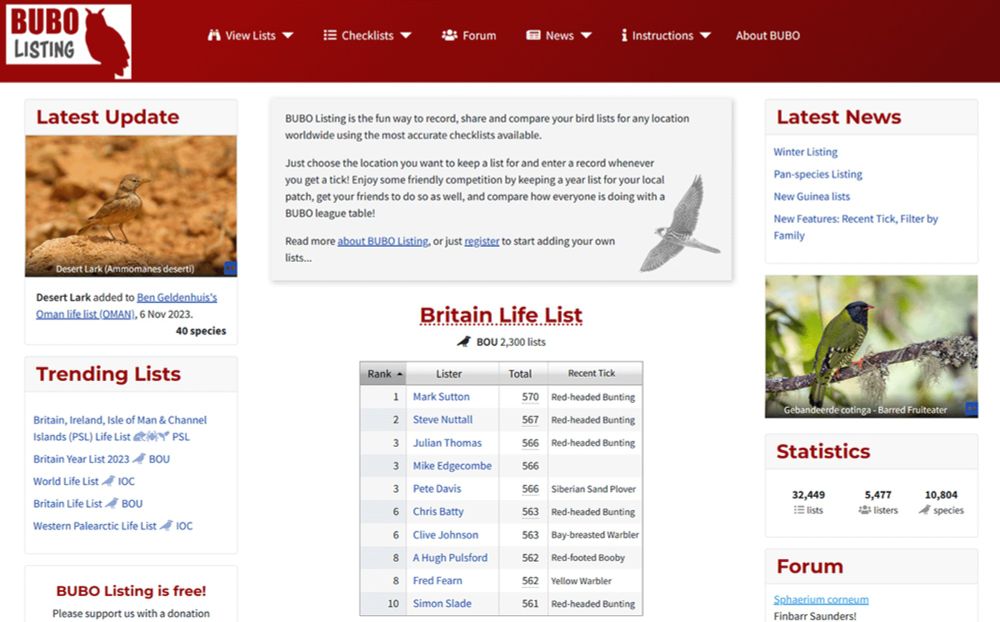The height and width of the screenshot is (622, 1000).
Task: Open the Winter Listing news item
Action: point(805,152)
